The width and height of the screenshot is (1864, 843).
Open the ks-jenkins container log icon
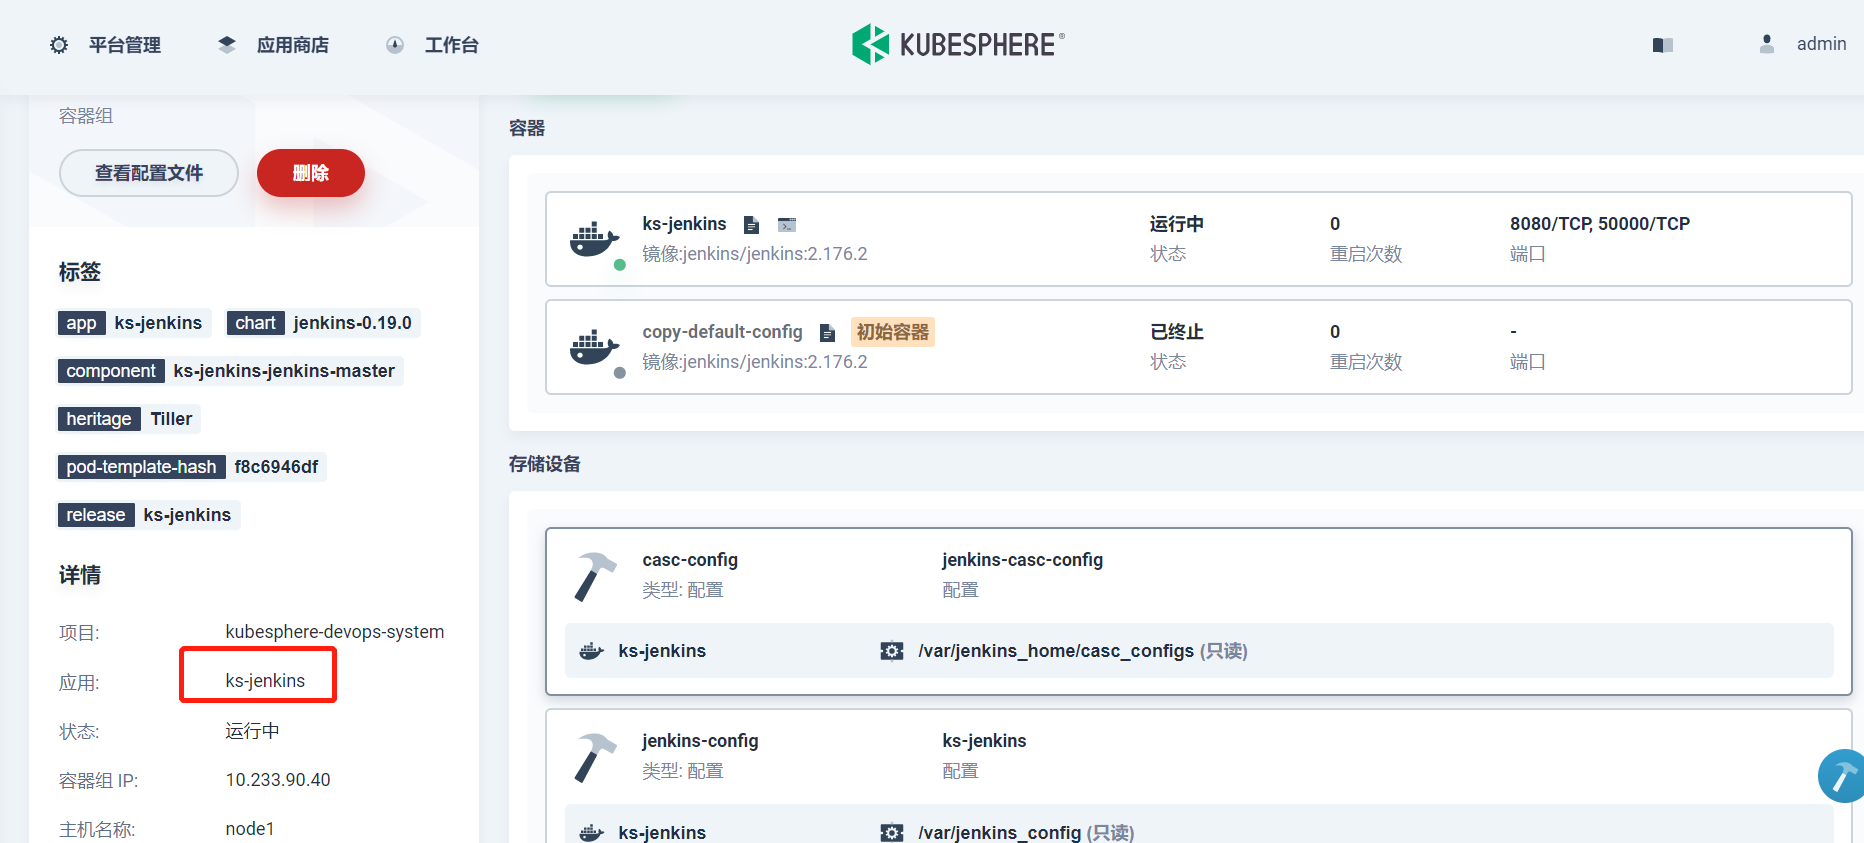pyautogui.click(x=751, y=225)
